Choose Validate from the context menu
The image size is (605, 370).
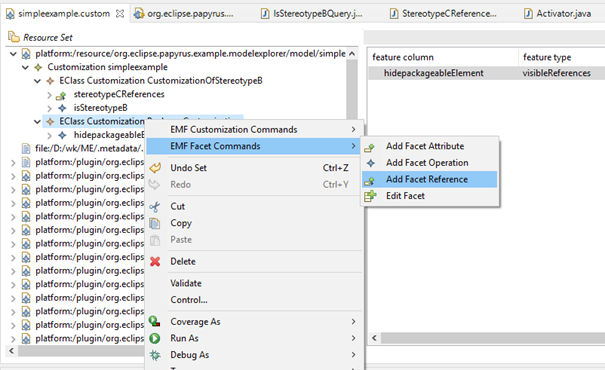(x=186, y=283)
